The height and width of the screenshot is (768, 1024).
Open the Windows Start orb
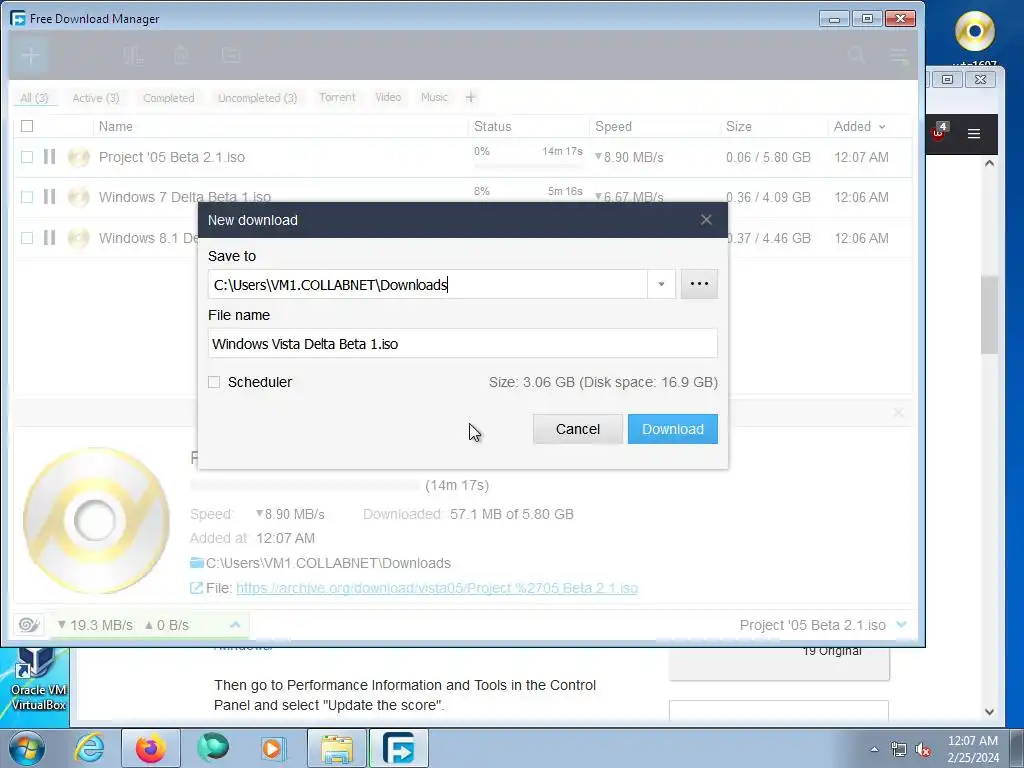(x=27, y=748)
